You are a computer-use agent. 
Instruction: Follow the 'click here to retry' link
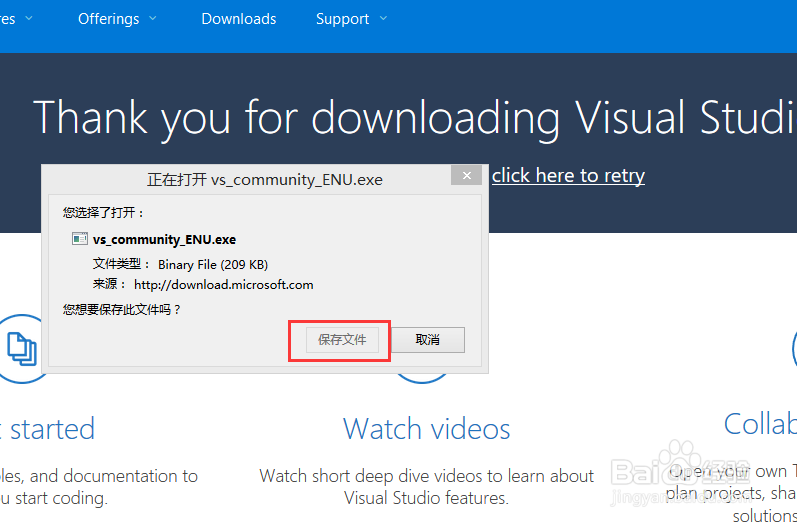(x=568, y=176)
